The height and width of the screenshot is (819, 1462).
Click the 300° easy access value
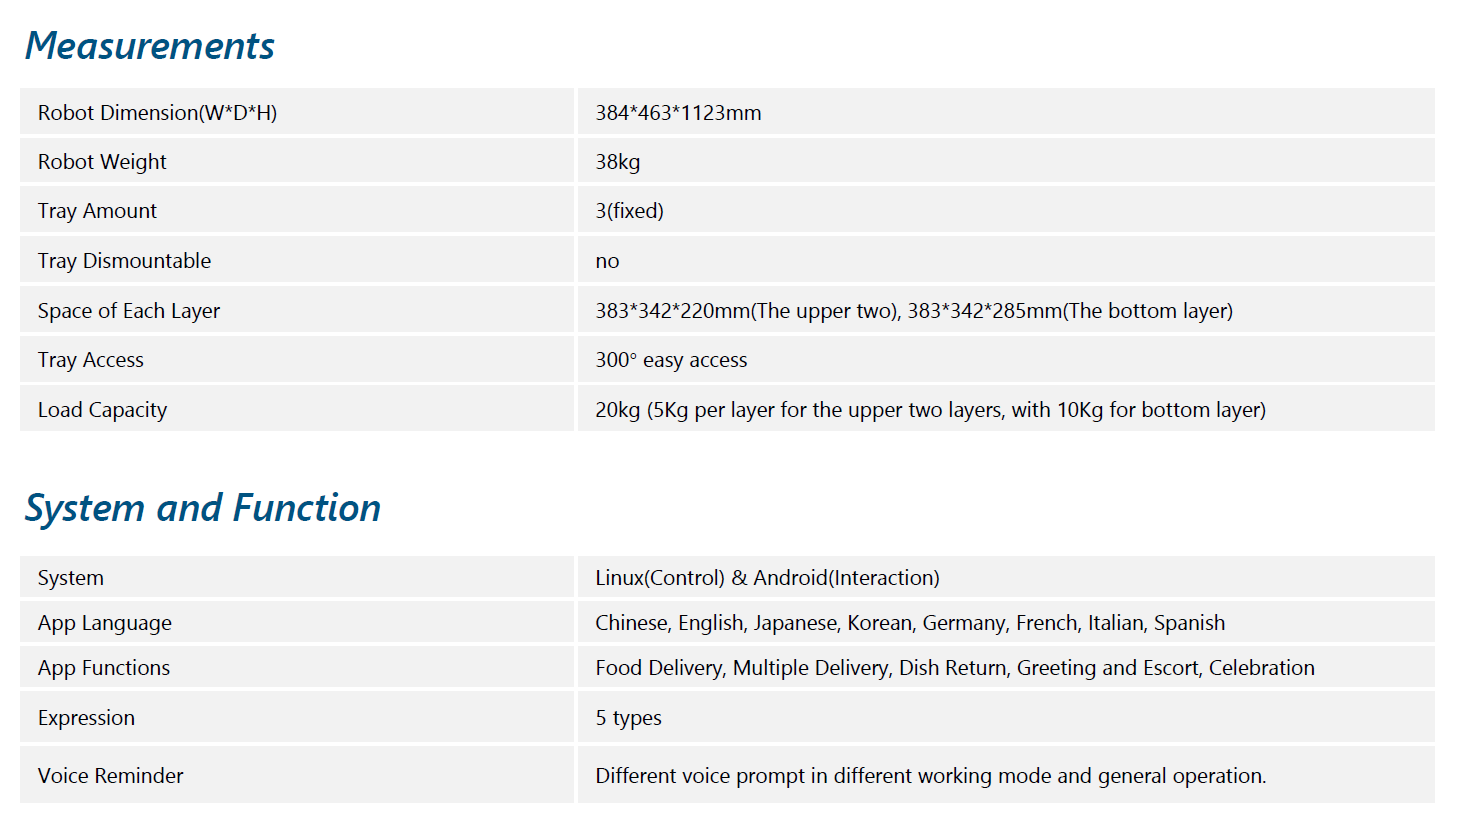671,360
